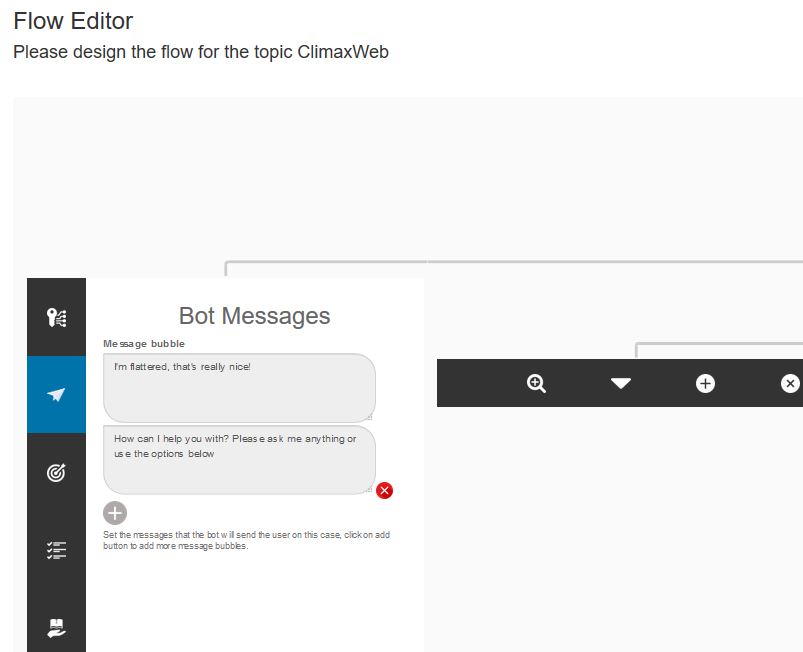Edit the "I'm flattered, that's really nice!" message
The image size is (803, 652).
point(239,388)
